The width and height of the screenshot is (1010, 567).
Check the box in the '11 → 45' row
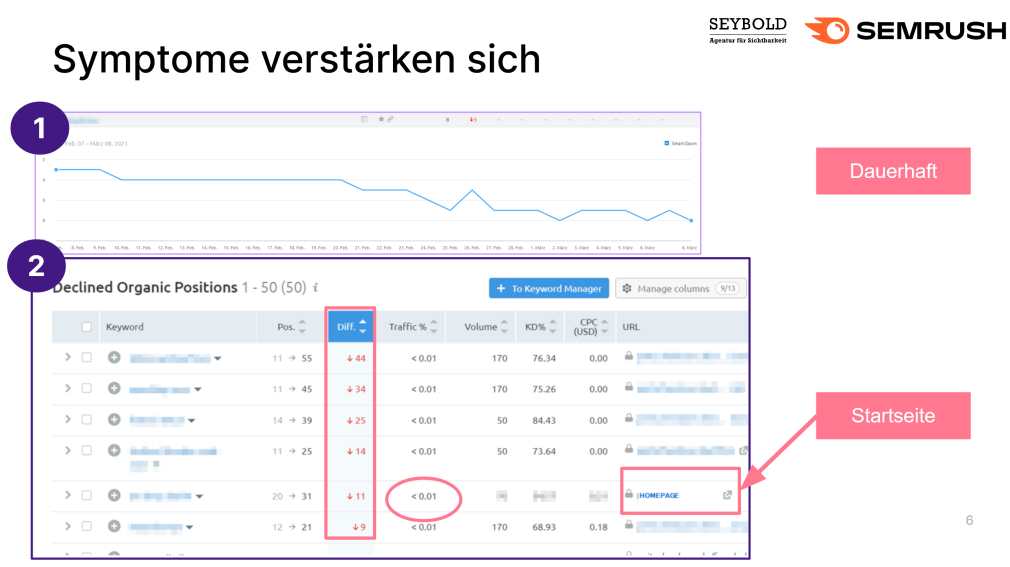(86, 389)
